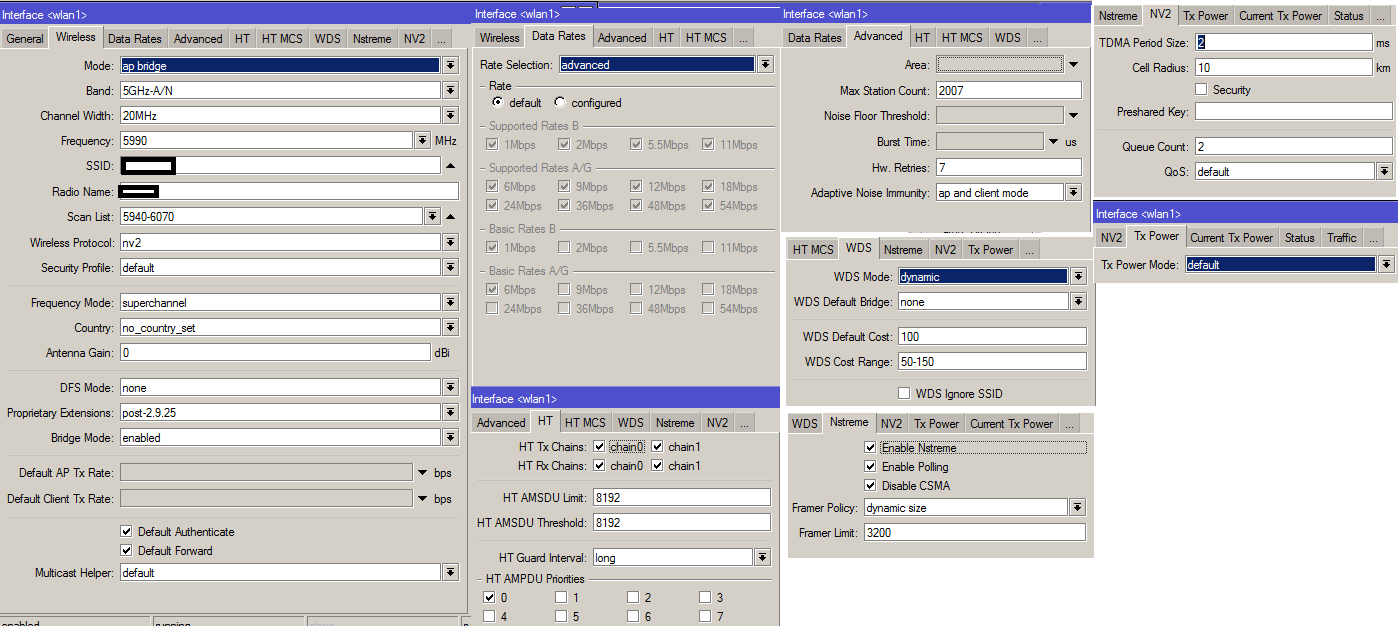Screen dimensions: 1398x626
Task: Expand the Noise Floor Threshold arrow
Action: tap(1073, 115)
